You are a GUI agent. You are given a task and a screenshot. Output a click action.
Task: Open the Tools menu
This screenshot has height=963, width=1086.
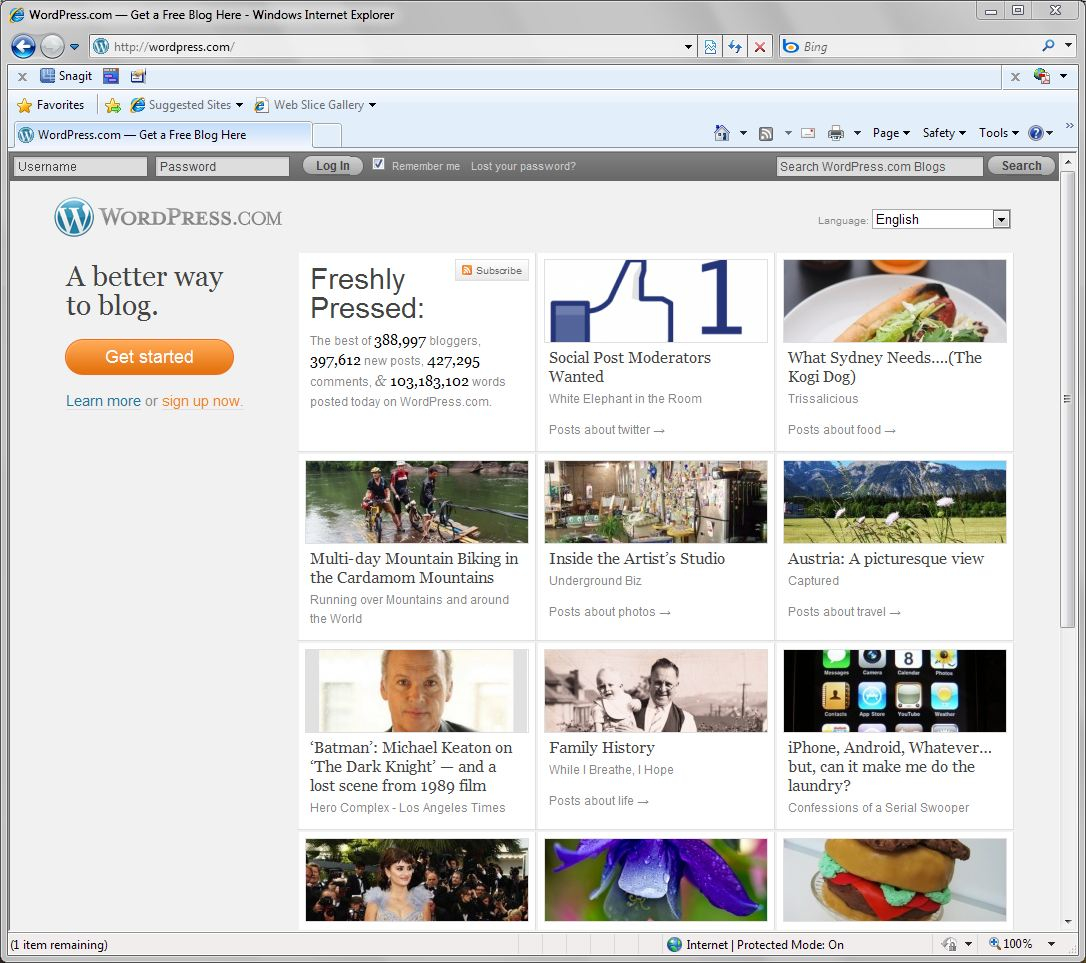pos(998,133)
